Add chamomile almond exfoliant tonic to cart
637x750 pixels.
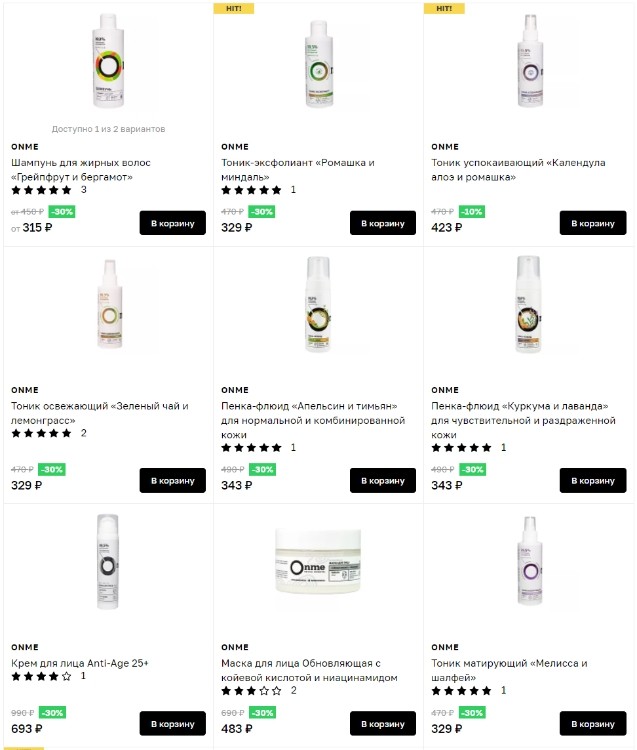tap(383, 223)
